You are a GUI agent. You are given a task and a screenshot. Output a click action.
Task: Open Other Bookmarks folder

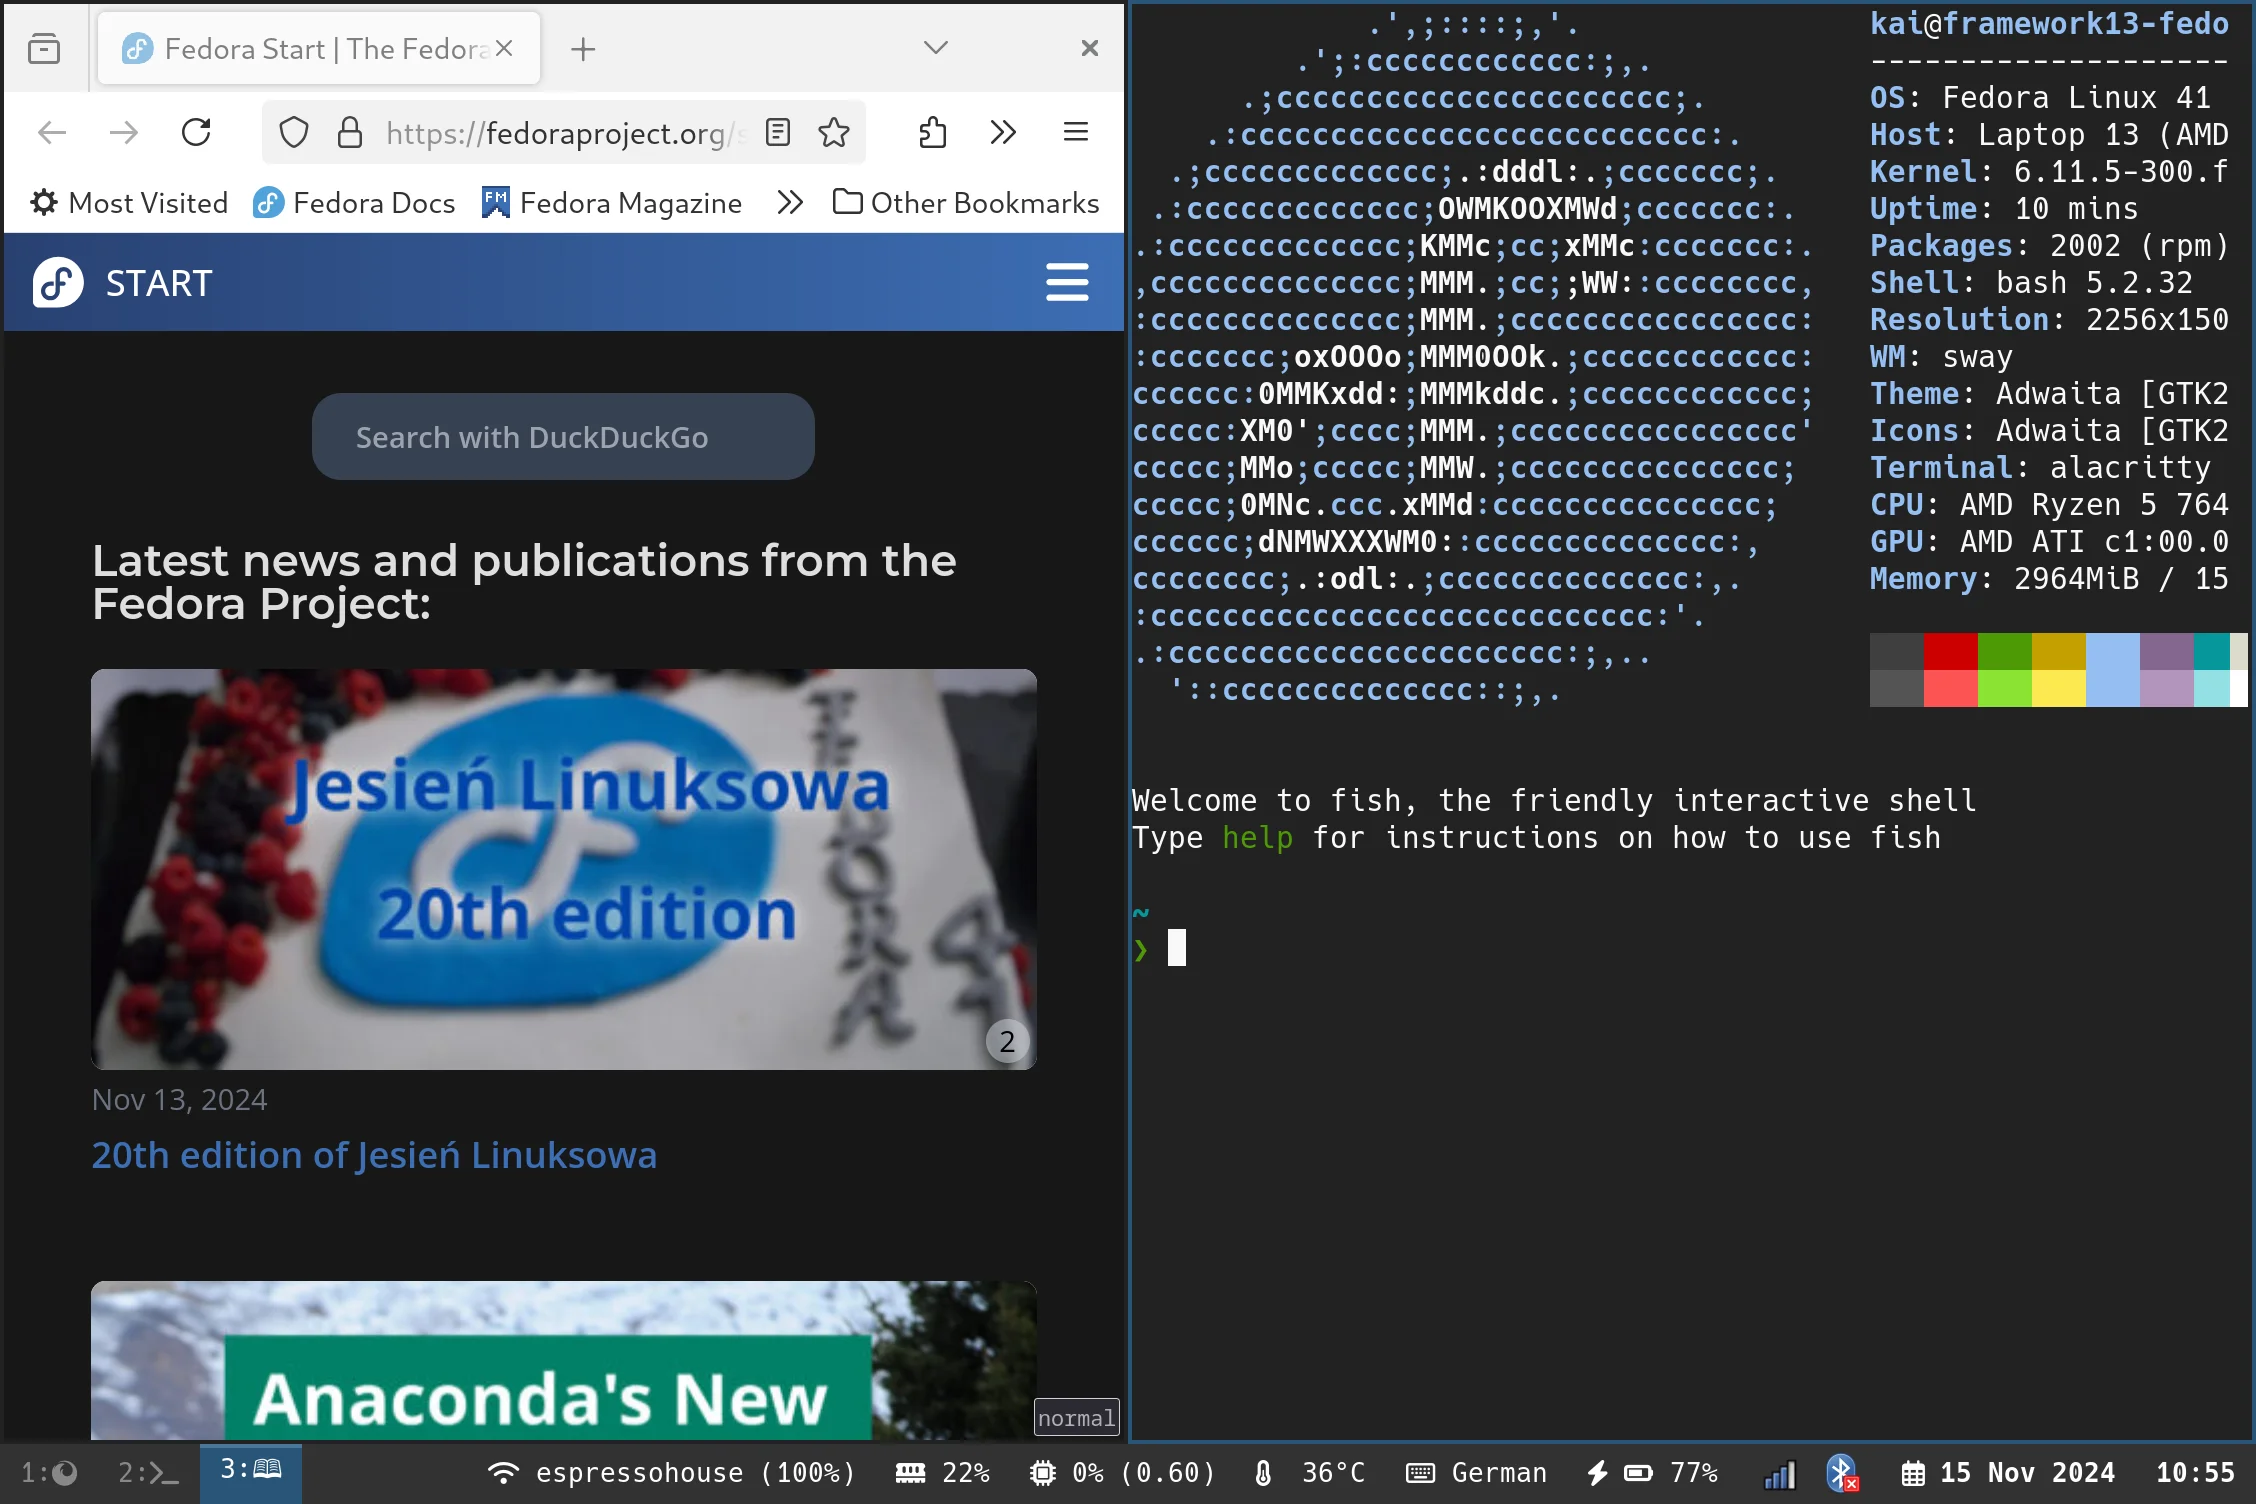pos(966,203)
